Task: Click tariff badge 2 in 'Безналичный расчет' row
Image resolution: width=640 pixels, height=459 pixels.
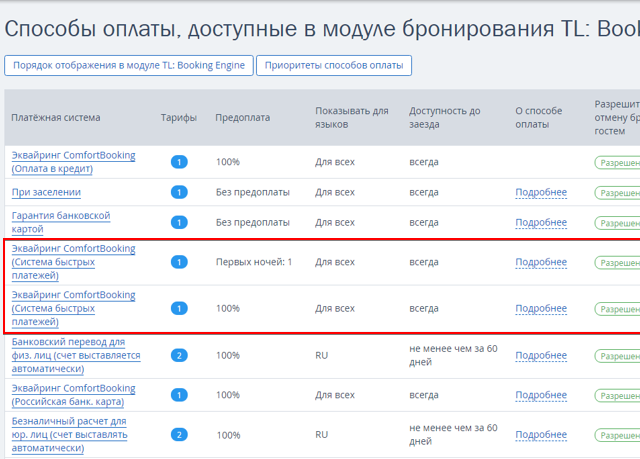Action: (x=179, y=435)
